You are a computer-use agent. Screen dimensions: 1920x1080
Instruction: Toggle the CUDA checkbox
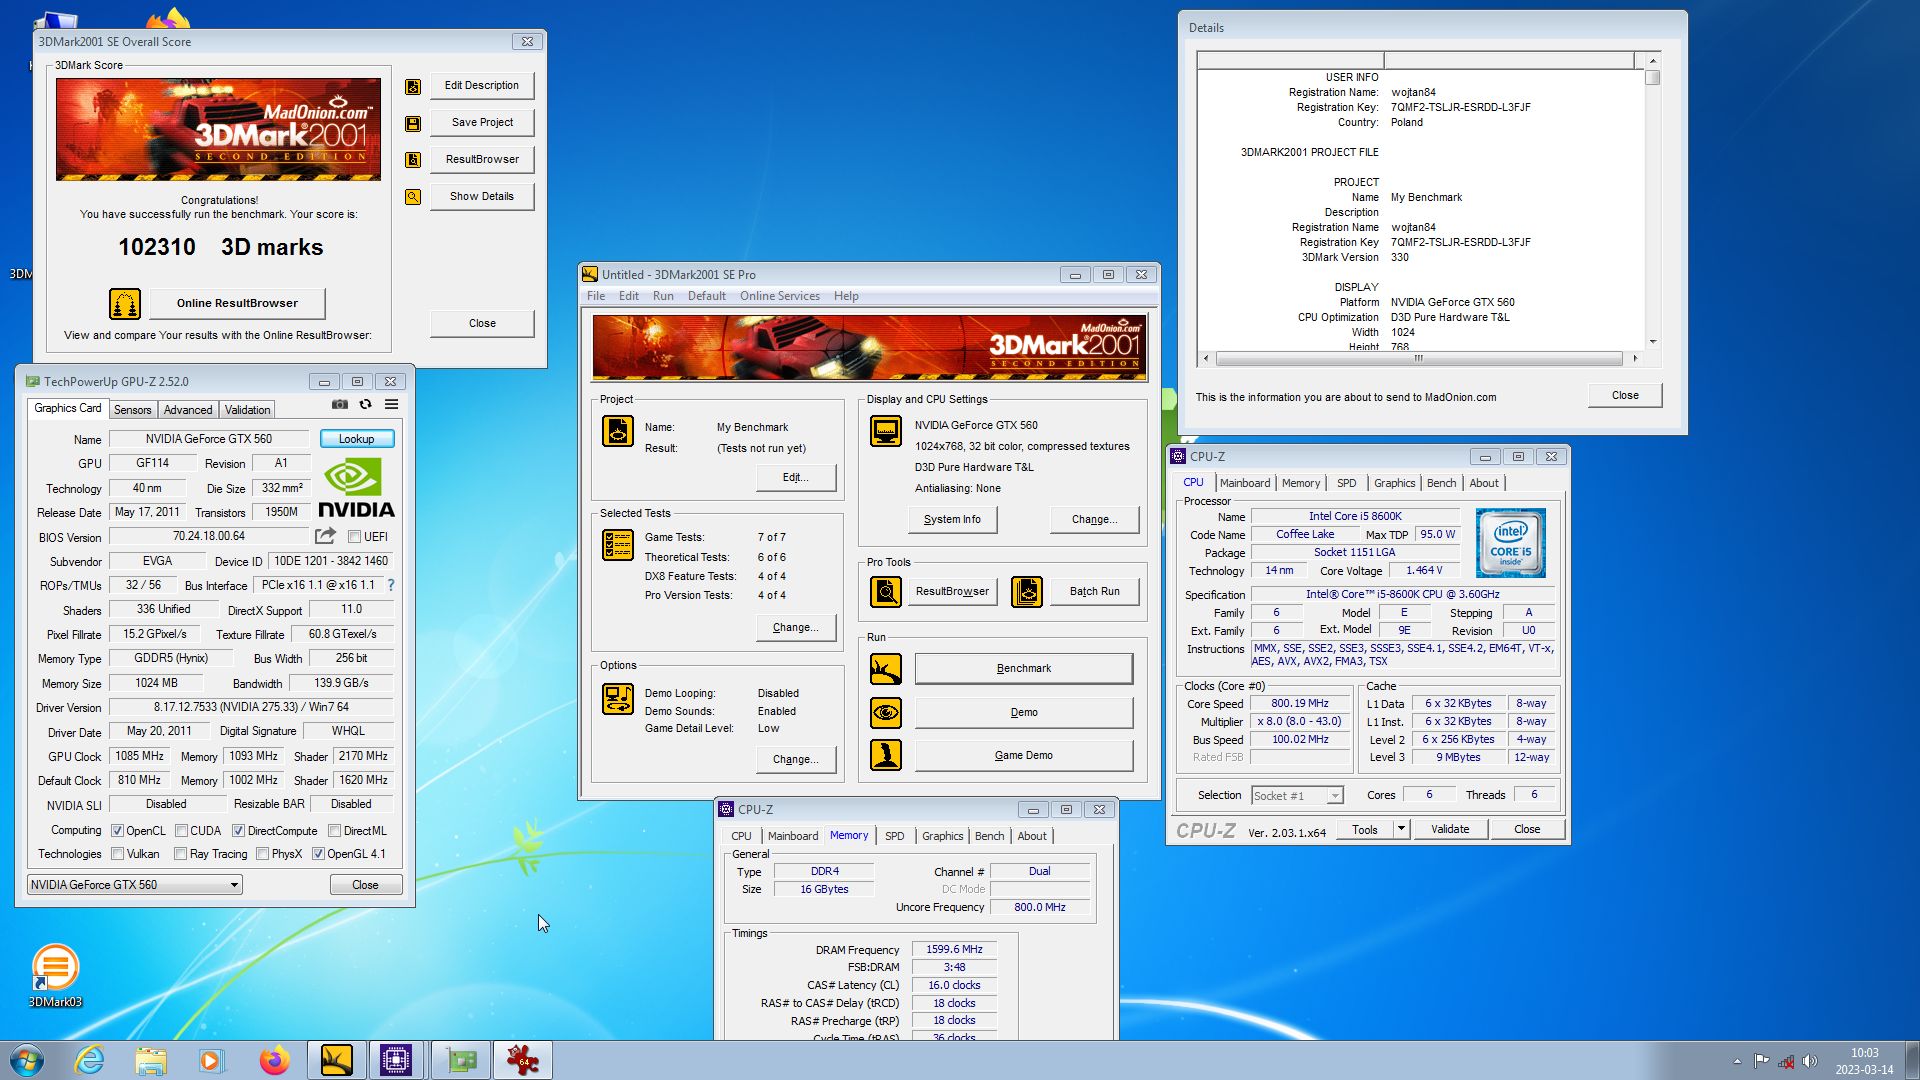181,831
